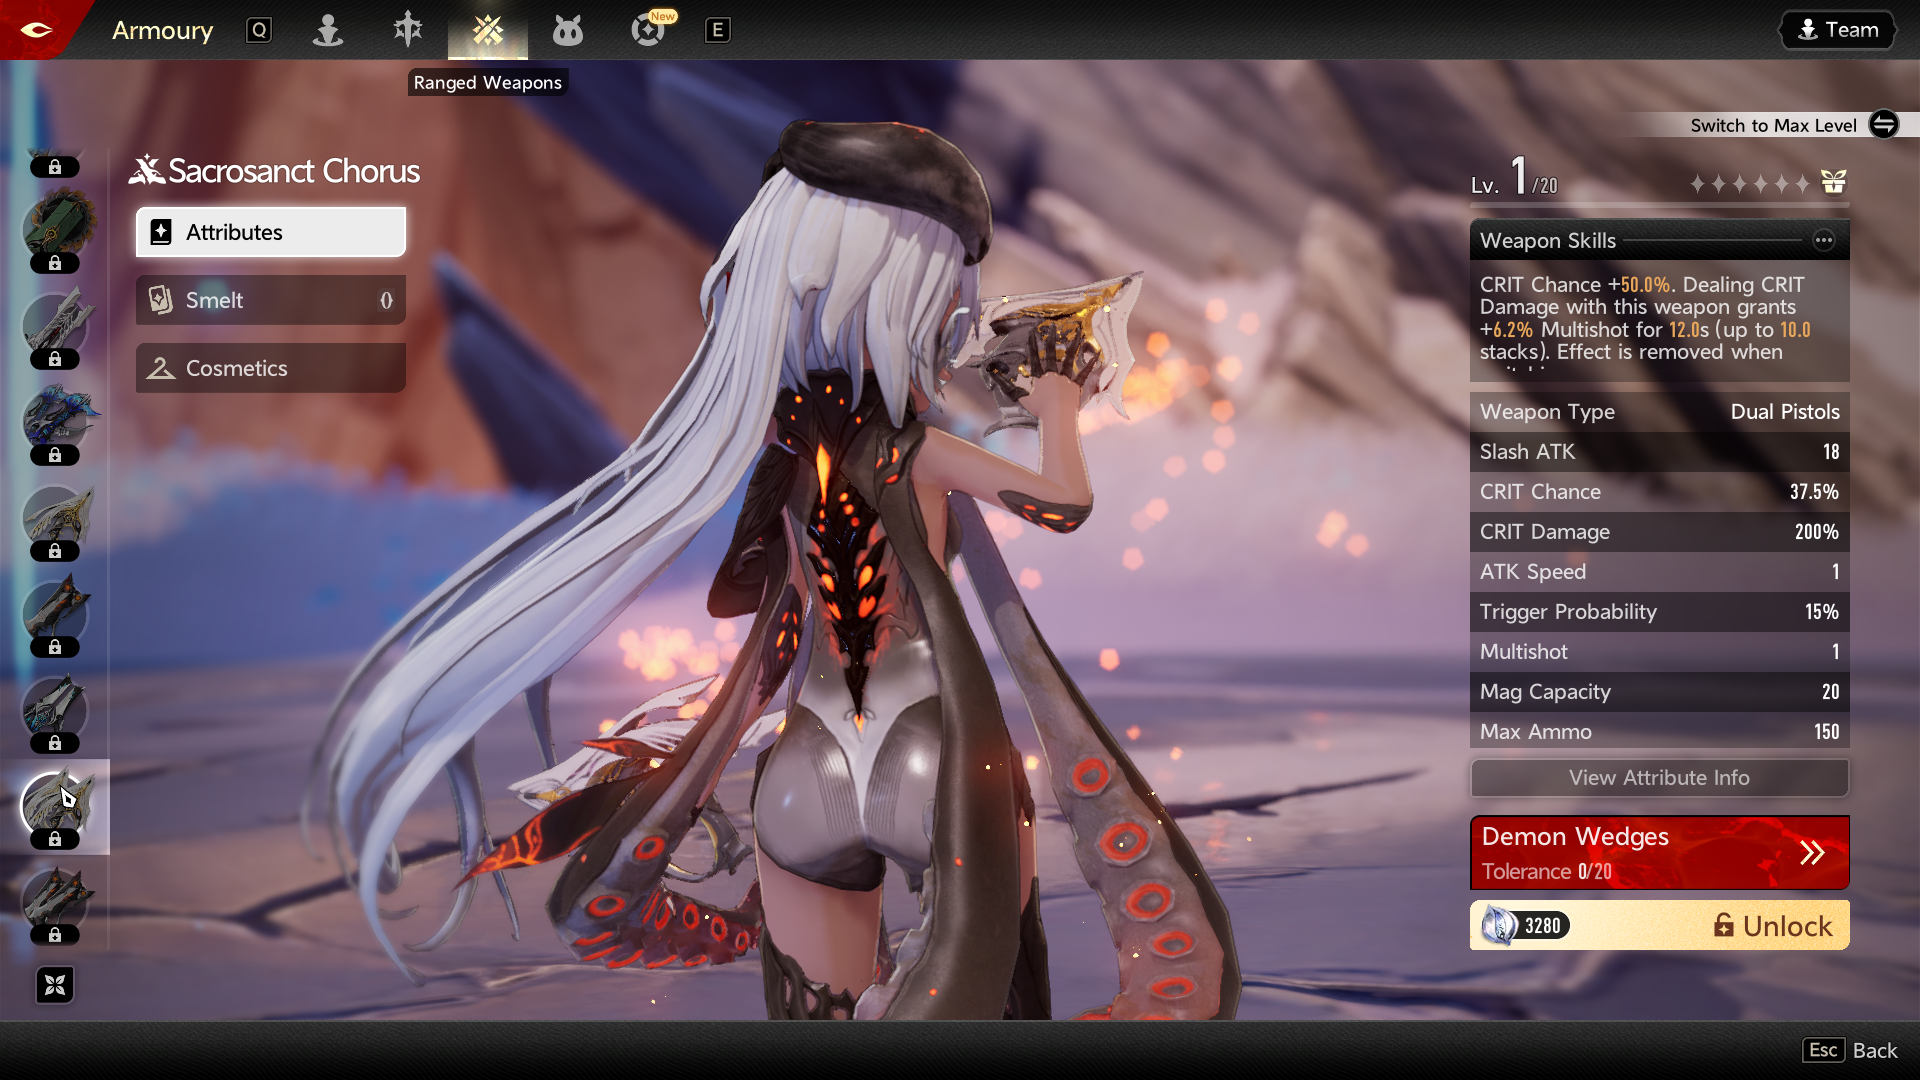Expand weapon skills details ellipsis
1920x1080 pixels.
(1824, 240)
